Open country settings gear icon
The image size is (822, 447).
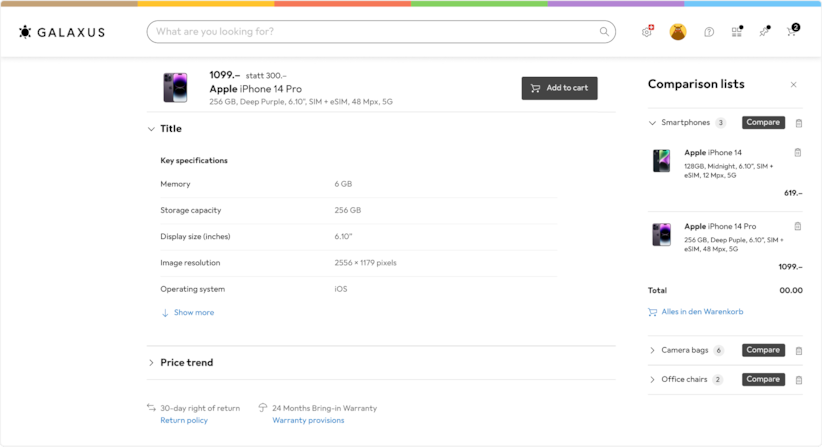pyautogui.click(x=647, y=31)
